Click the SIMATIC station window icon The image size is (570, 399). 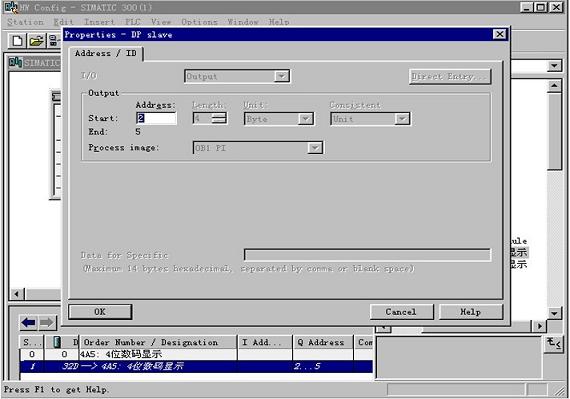(x=16, y=62)
